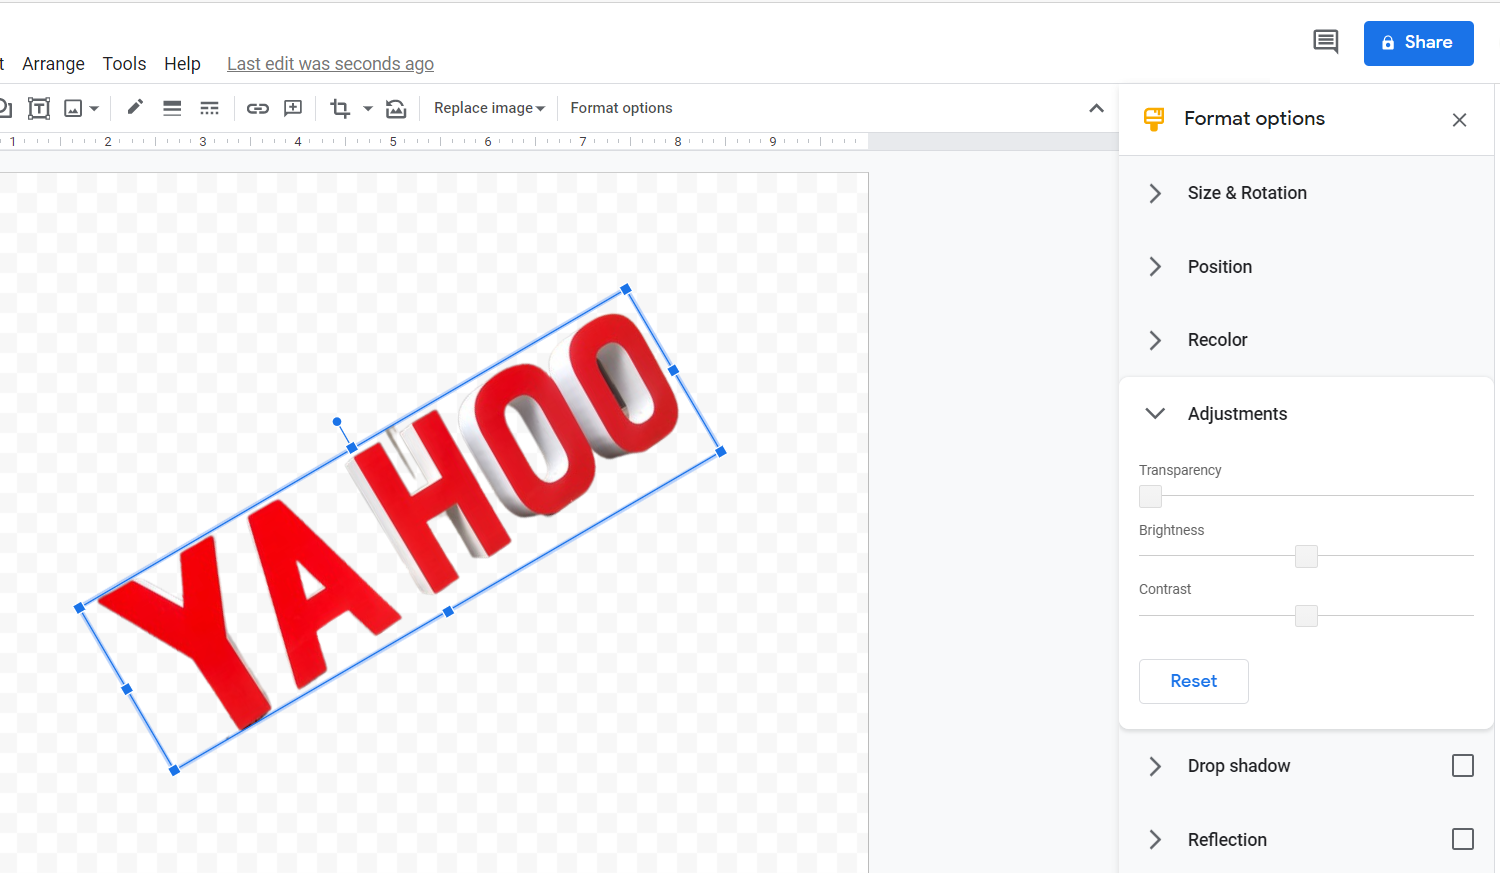The height and width of the screenshot is (873, 1500).
Task: Select the crop image tool
Action: point(340,108)
